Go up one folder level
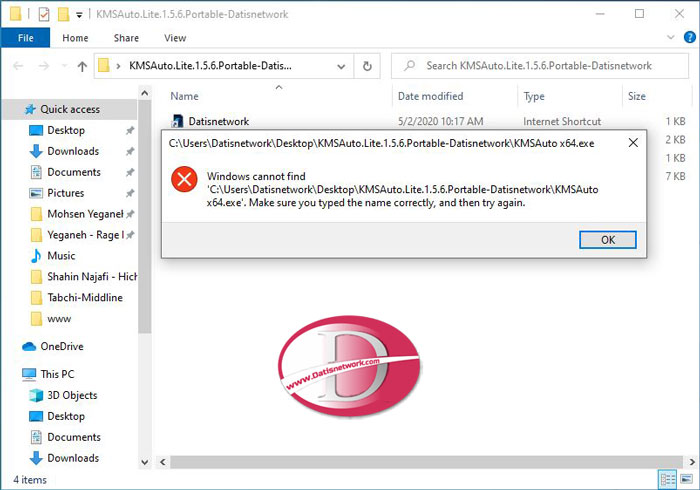 point(82,66)
